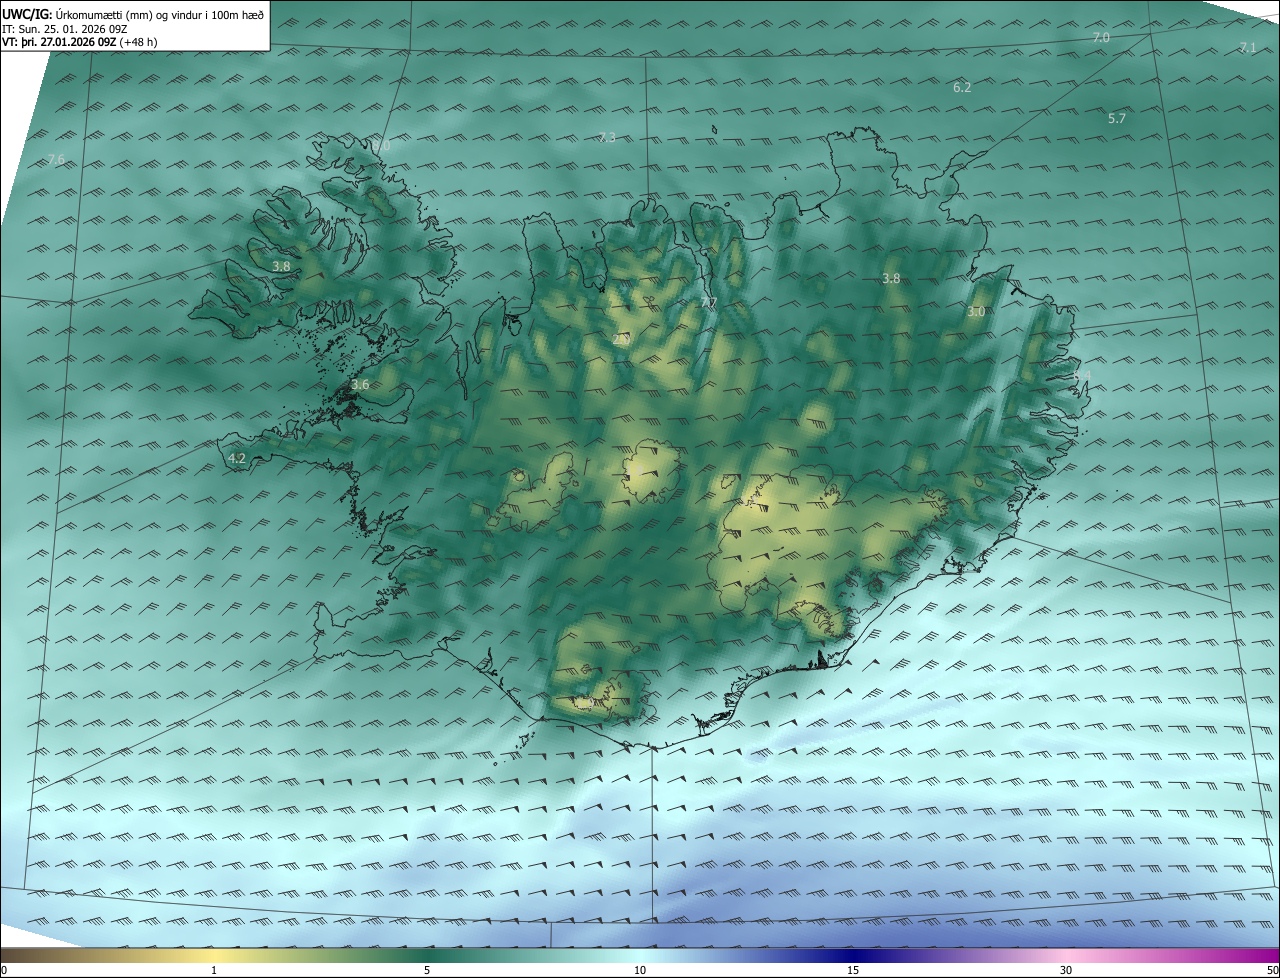Click the '0' label on the colorbar
This screenshot has height=978, width=1280.
pyautogui.click(x=4, y=971)
